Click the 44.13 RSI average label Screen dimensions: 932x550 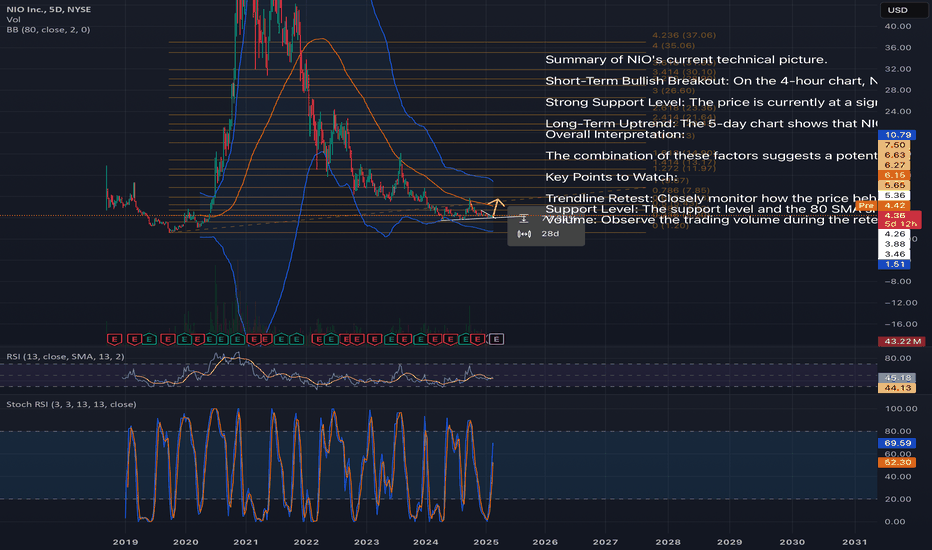tap(897, 388)
